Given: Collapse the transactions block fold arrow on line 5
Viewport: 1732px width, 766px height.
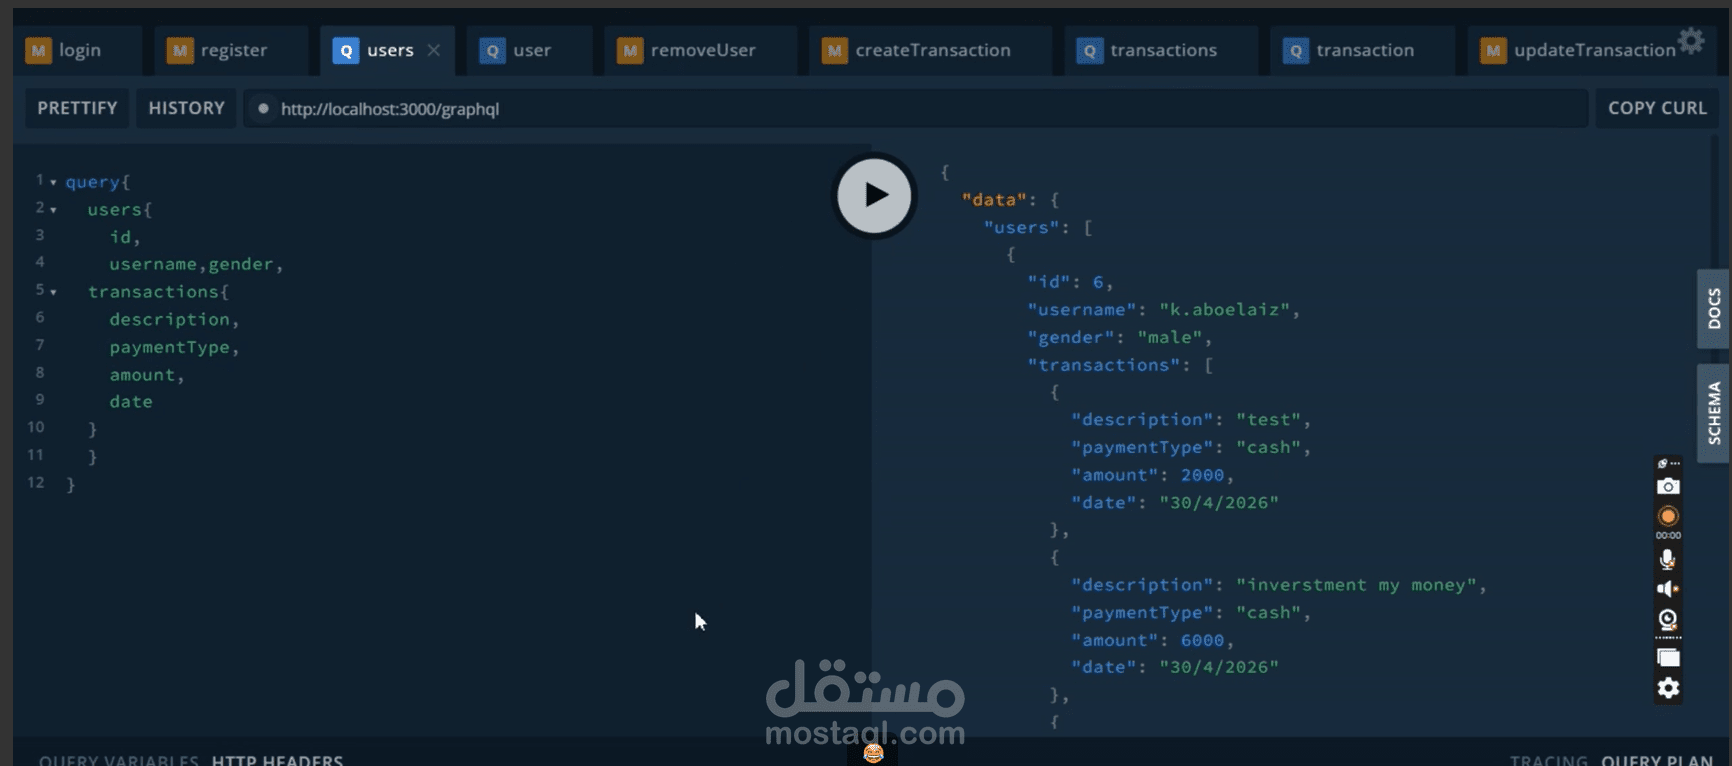Looking at the screenshot, I should pos(53,292).
